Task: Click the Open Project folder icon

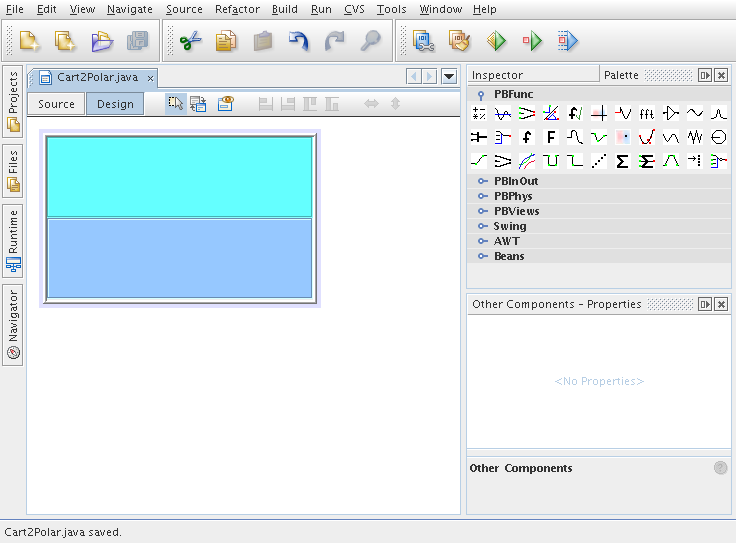Action: point(102,41)
